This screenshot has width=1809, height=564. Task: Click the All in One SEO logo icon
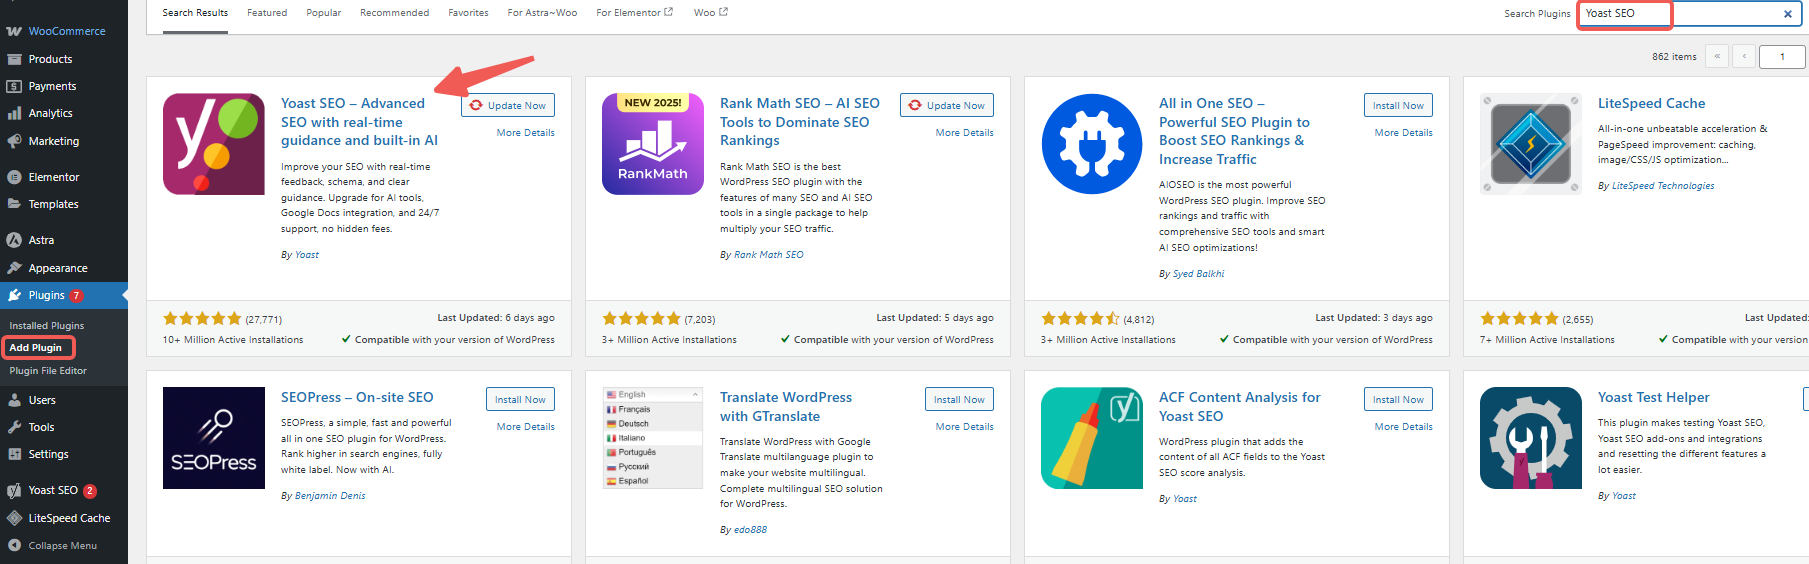click(1092, 144)
